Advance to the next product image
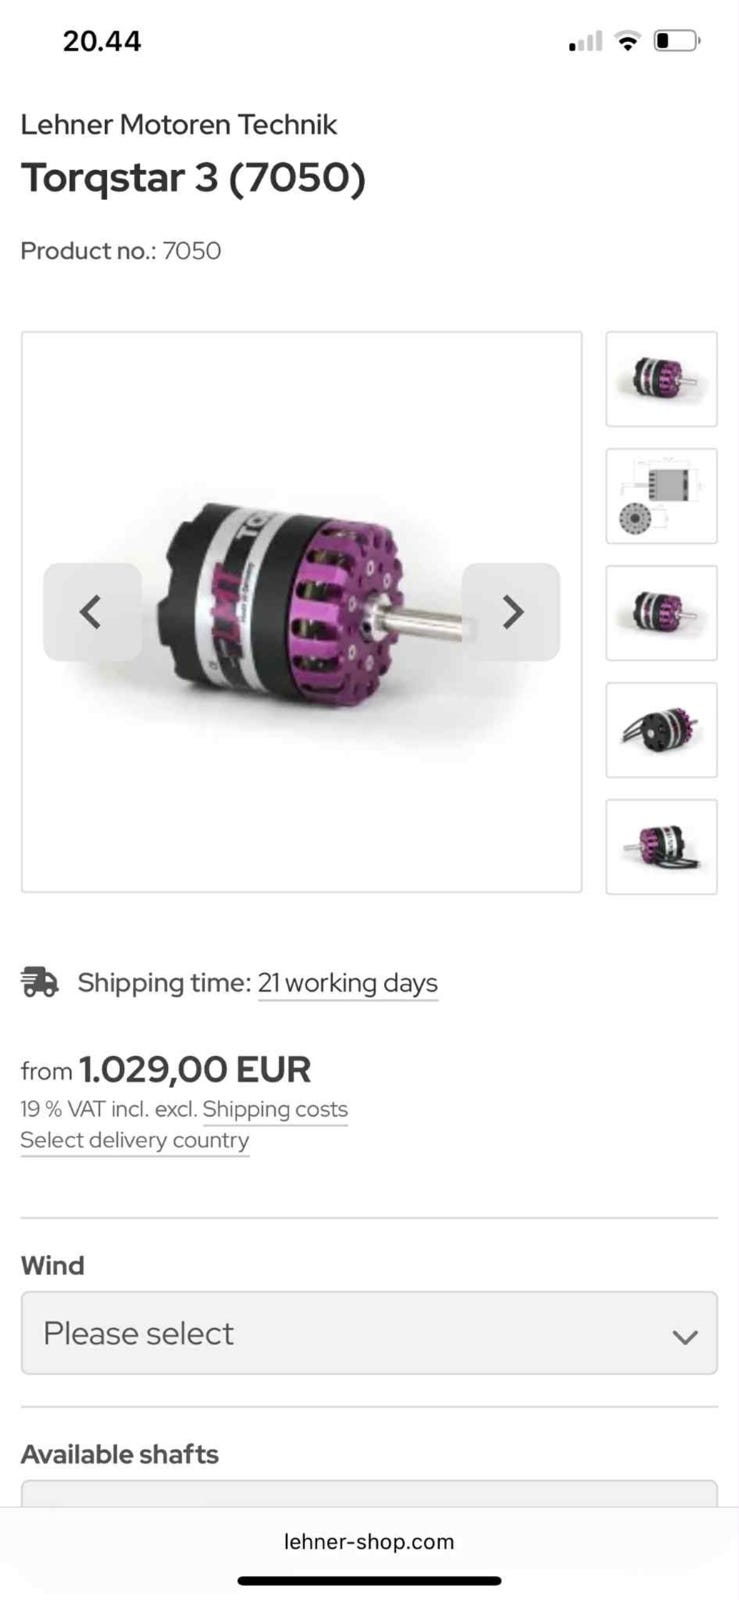The width and height of the screenshot is (739, 1600). [511, 611]
